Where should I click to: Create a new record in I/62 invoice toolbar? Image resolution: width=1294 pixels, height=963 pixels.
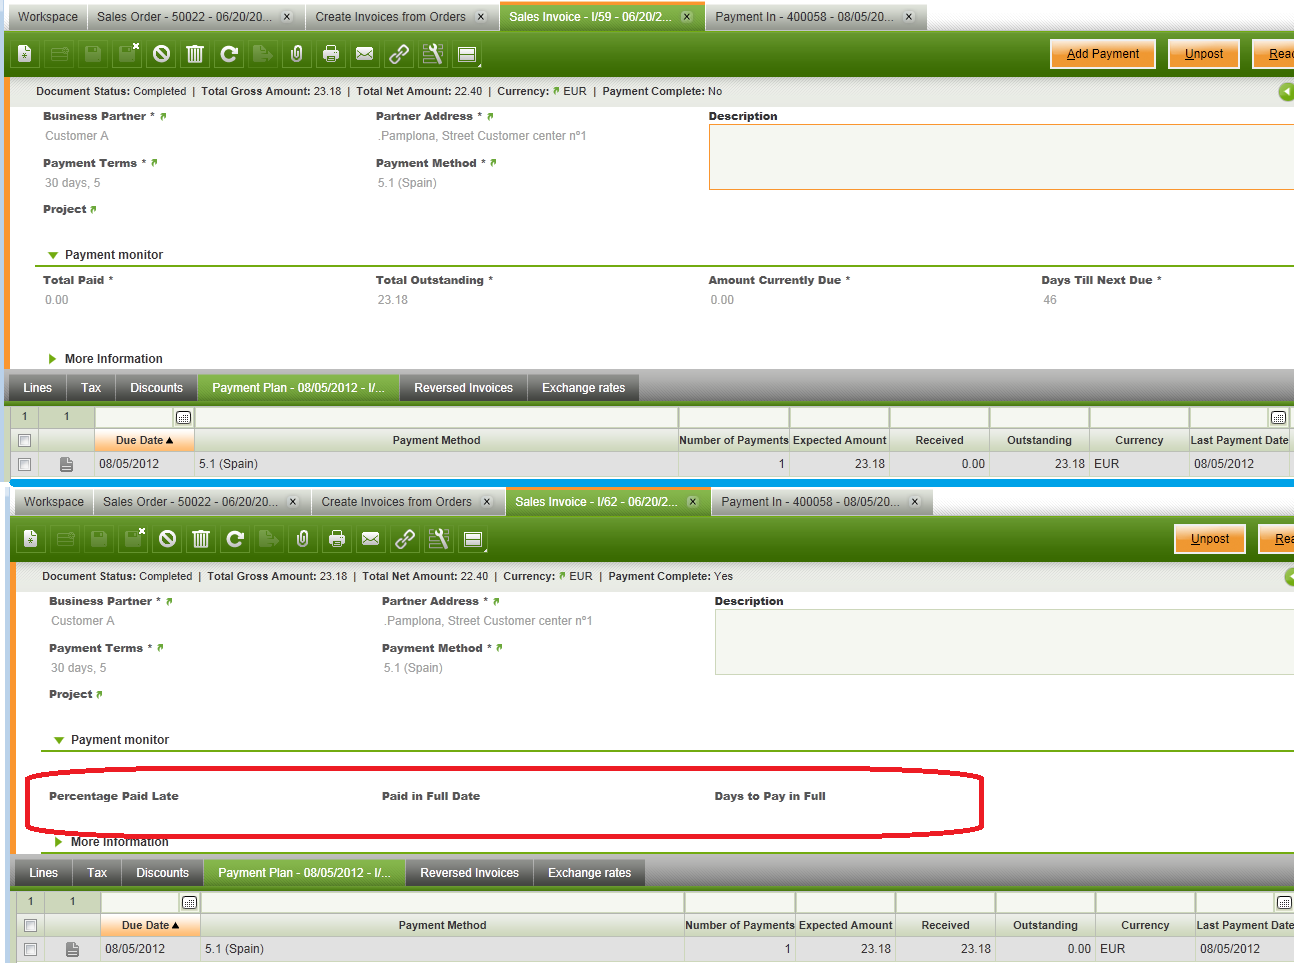(31, 539)
